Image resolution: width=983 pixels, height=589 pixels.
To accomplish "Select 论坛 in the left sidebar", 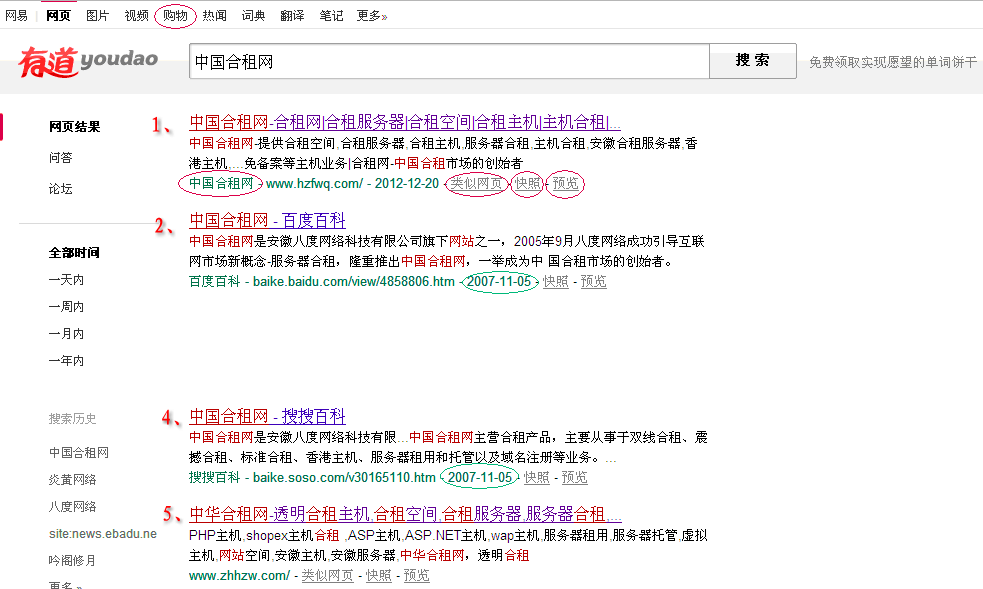I will tap(61, 189).
